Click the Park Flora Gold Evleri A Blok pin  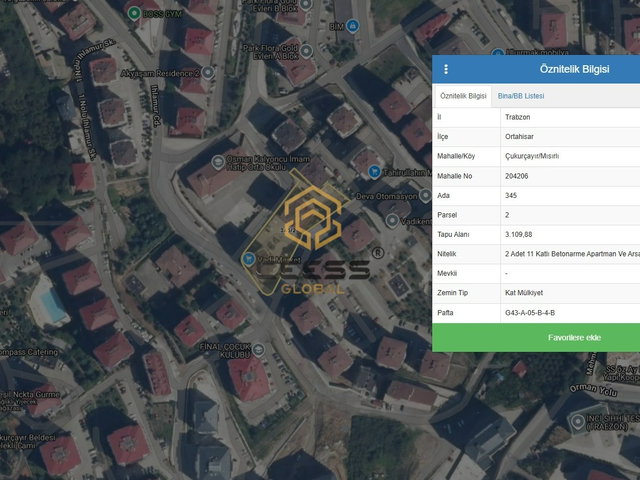point(306,51)
